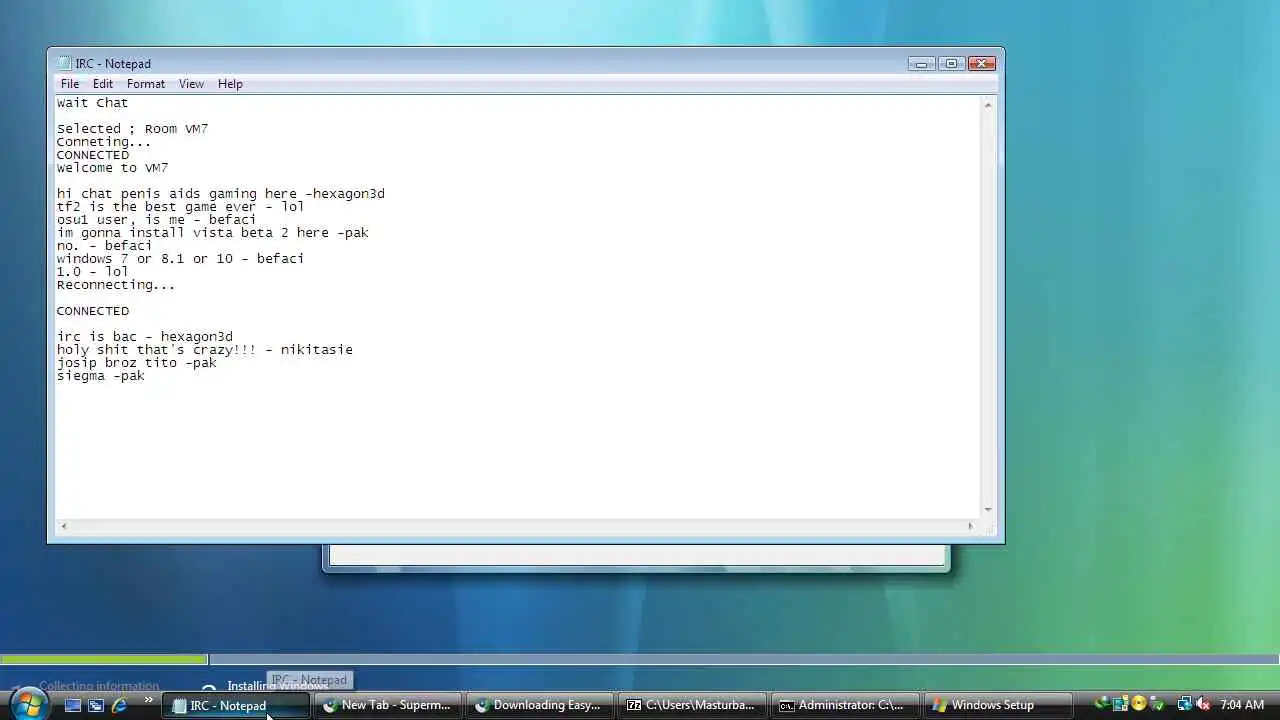Click the 7:04 AM taskbar clock
The image size is (1280, 720).
click(x=1242, y=705)
